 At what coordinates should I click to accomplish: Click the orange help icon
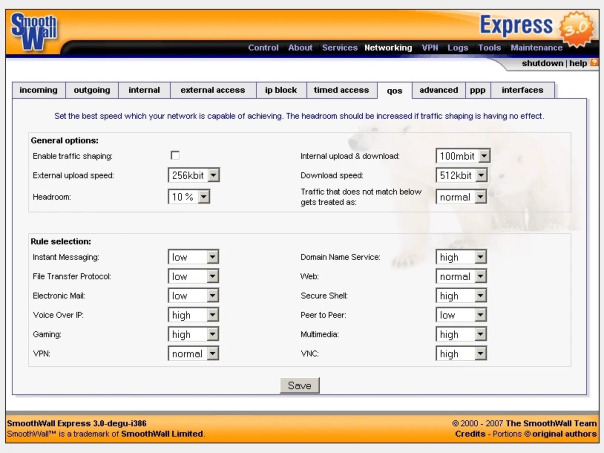coord(594,62)
